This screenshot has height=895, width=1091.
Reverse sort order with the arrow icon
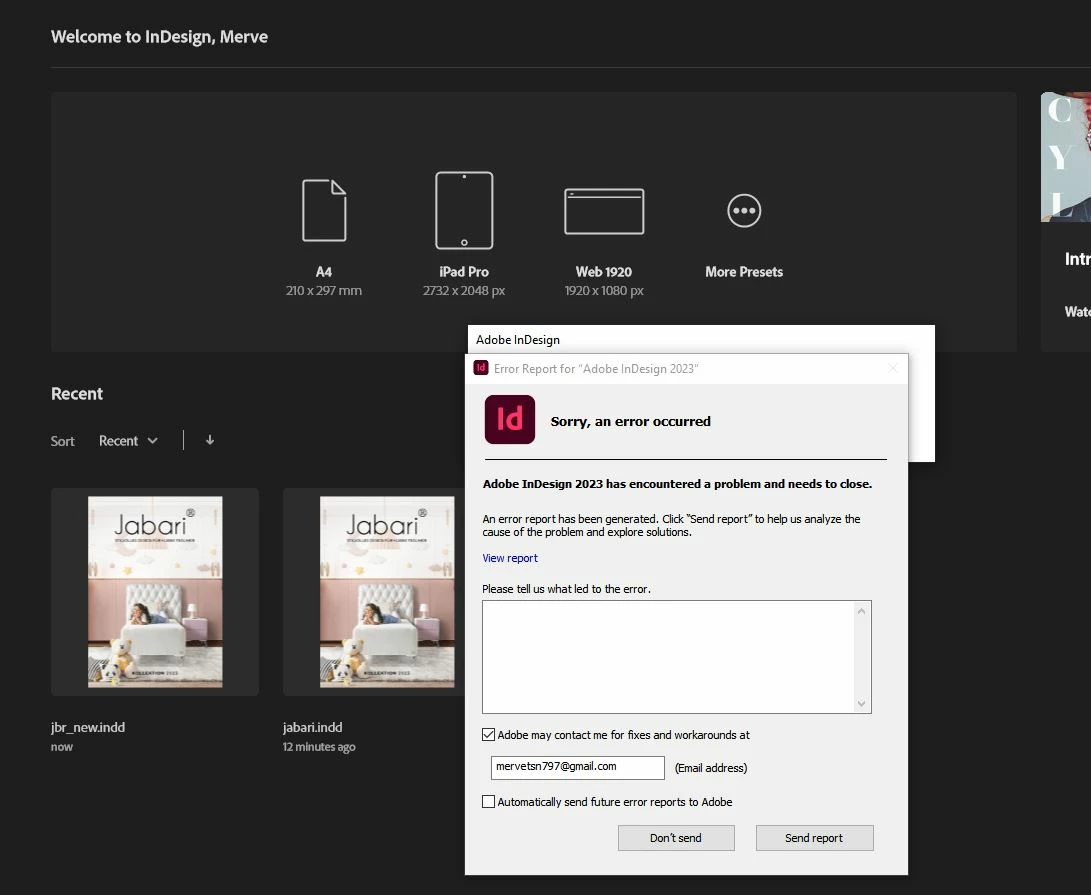pyautogui.click(x=209, y=440)
